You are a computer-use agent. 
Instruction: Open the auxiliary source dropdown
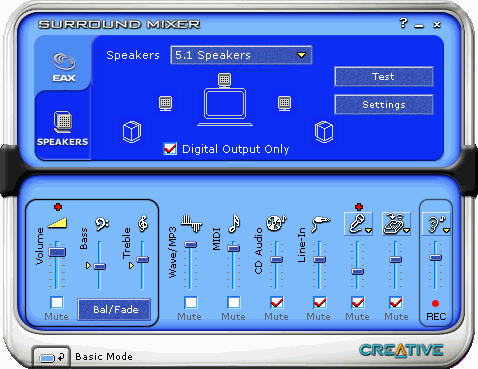[x=396, y=224]
